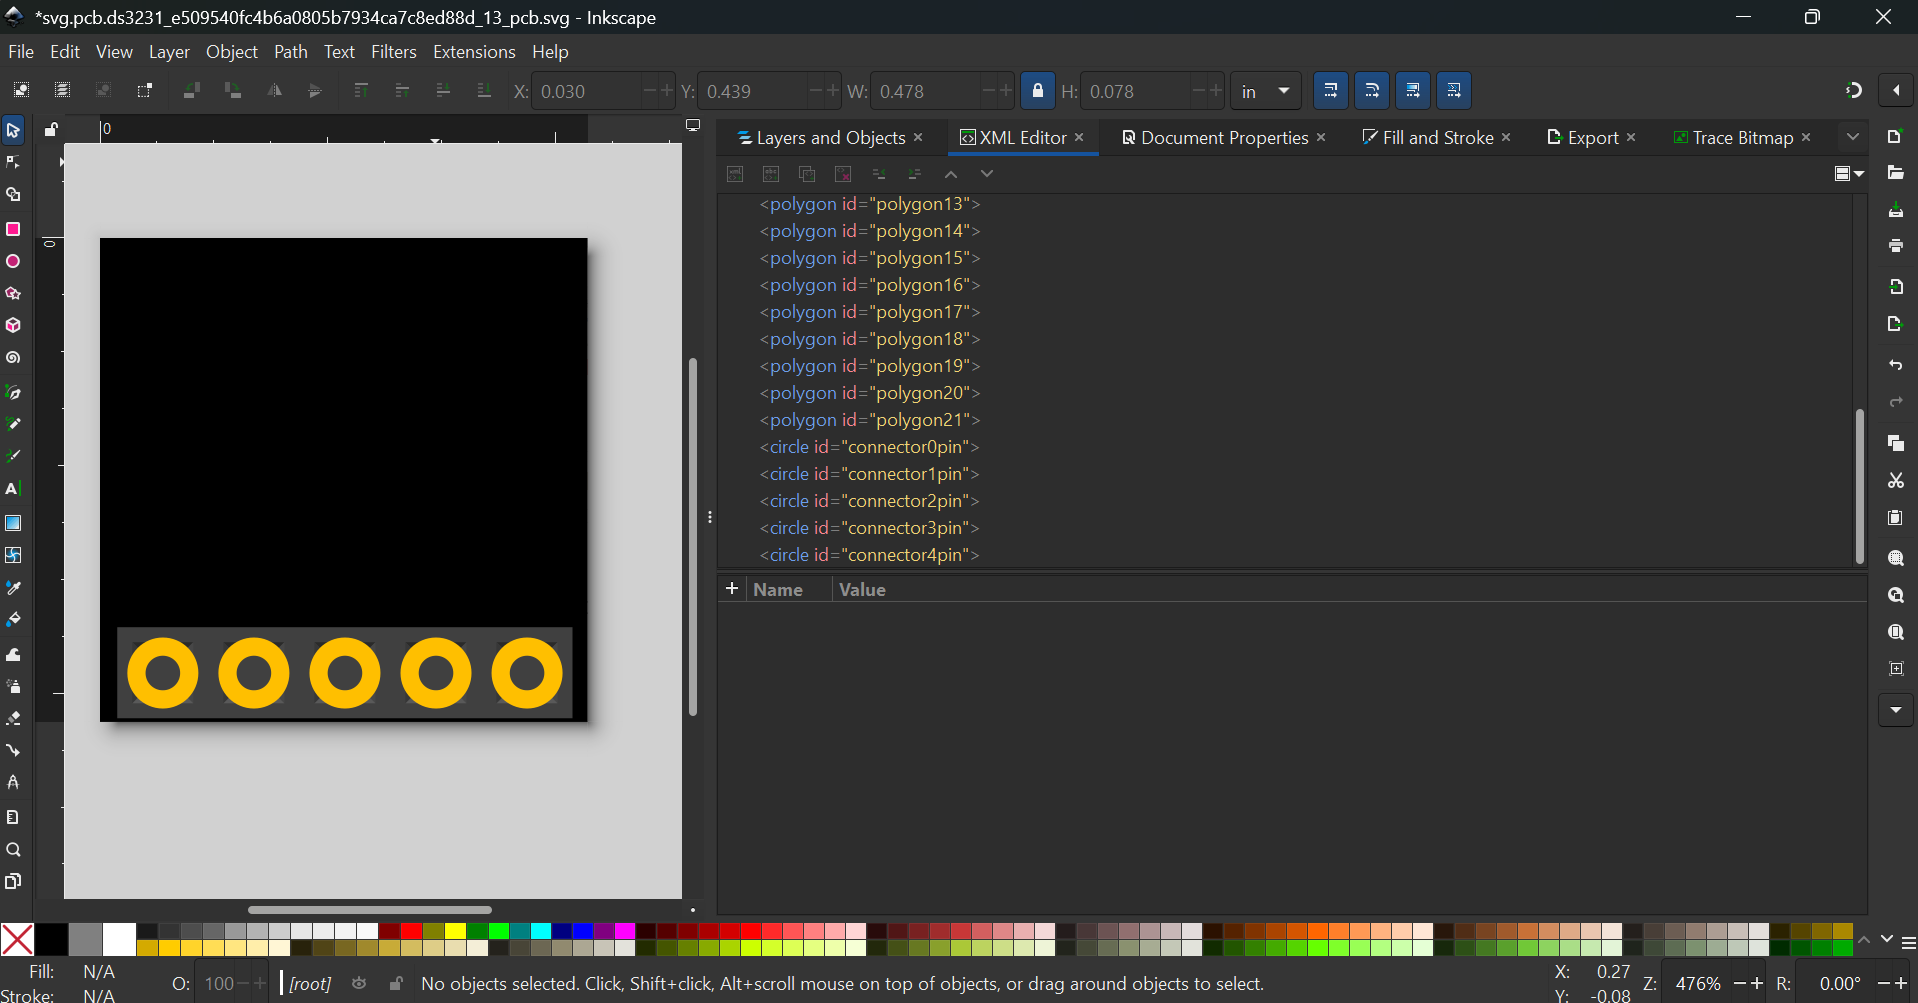This screenshot has height=1003, width=1918.
Task: Activate the Pen Bezier tool
Action: 13,392
